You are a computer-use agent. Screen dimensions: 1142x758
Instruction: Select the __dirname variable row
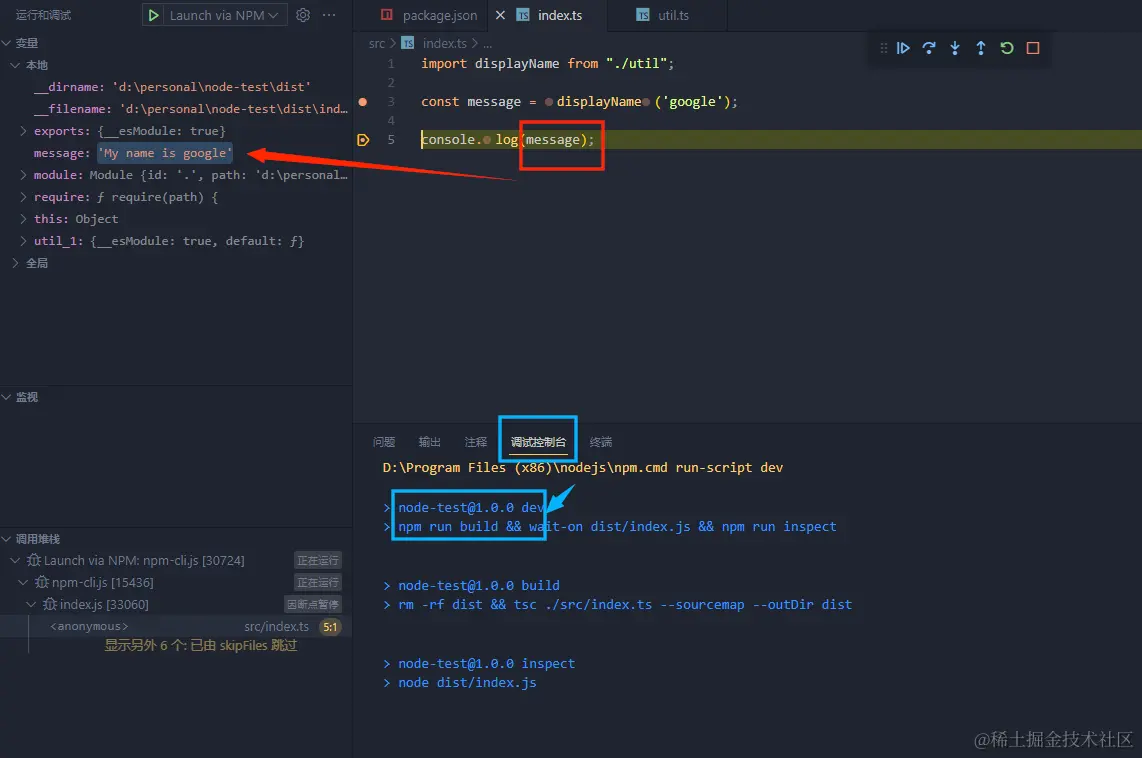tap(176, 87)
